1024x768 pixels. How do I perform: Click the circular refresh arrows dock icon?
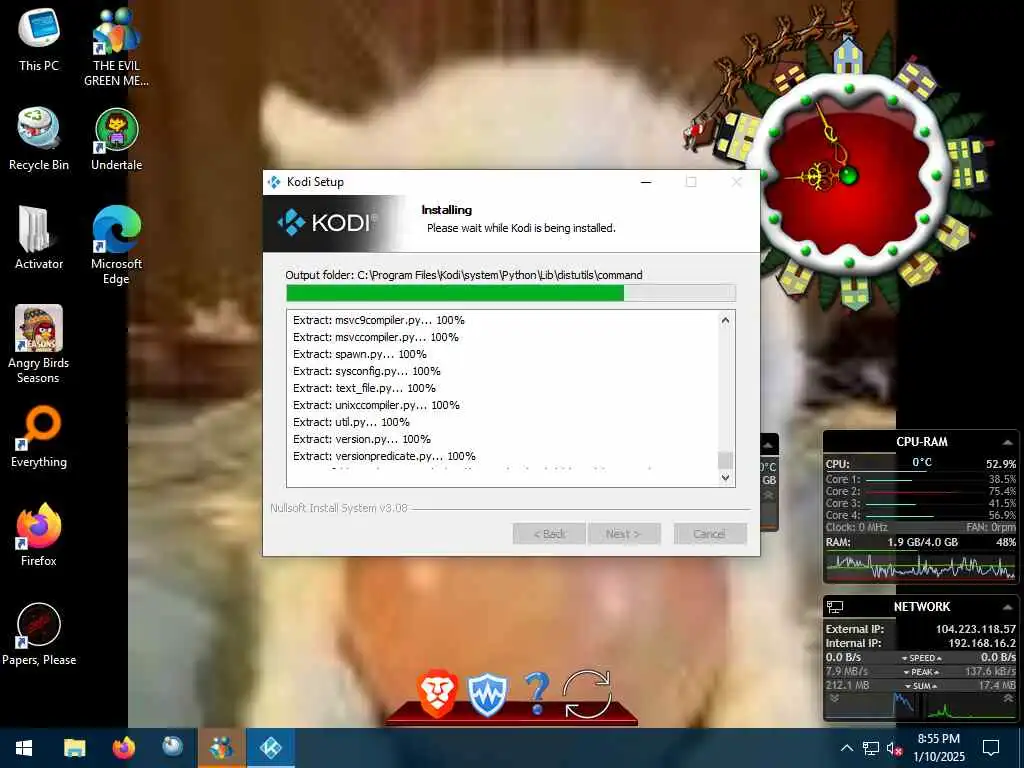(x=587, y=694)
